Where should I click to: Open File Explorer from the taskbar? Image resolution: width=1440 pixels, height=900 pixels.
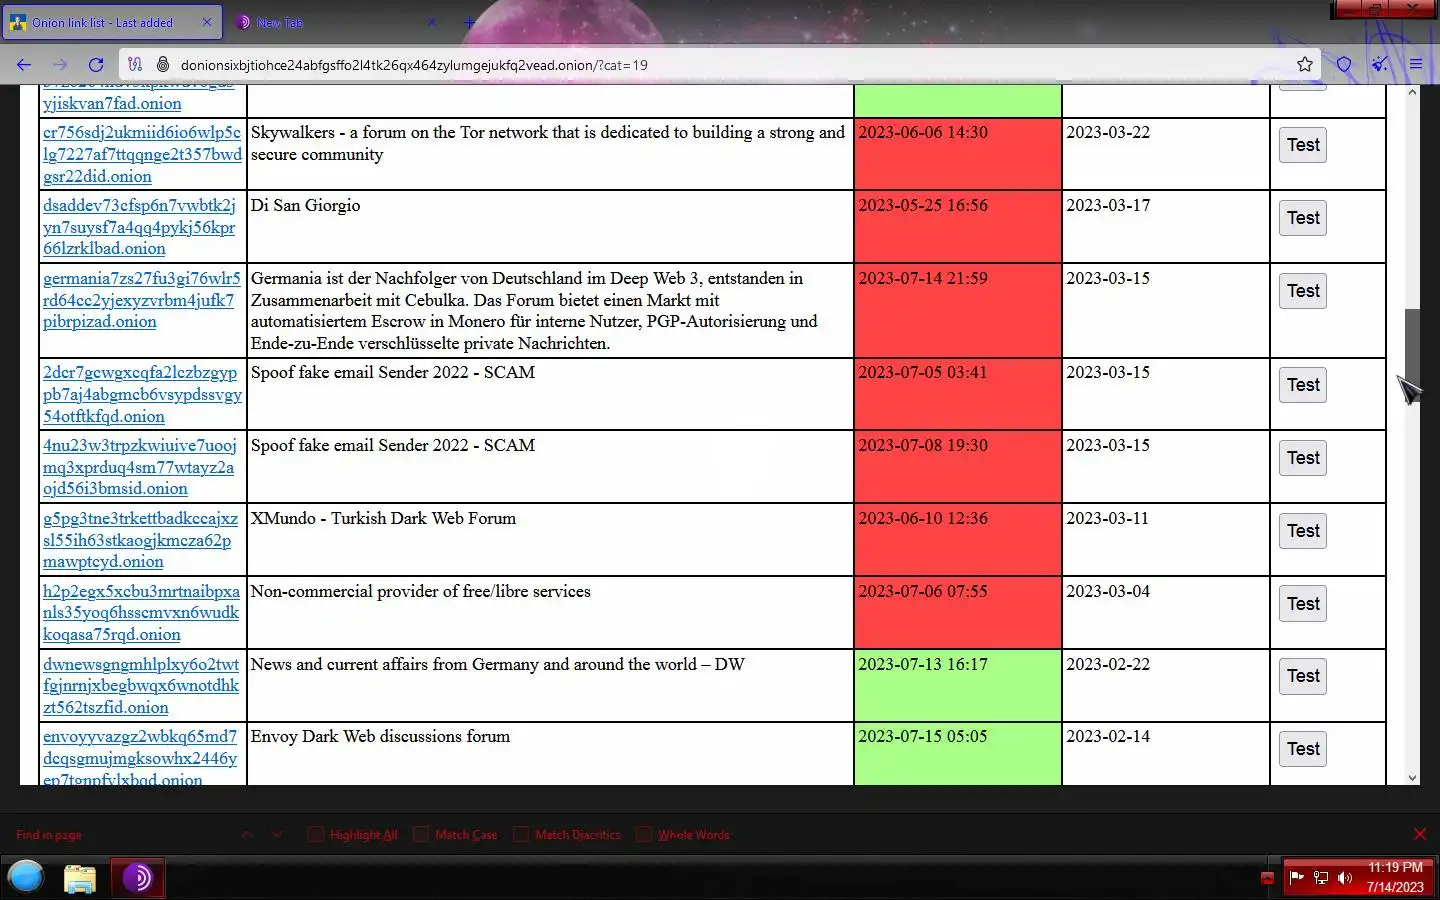[x=80, y=878]
